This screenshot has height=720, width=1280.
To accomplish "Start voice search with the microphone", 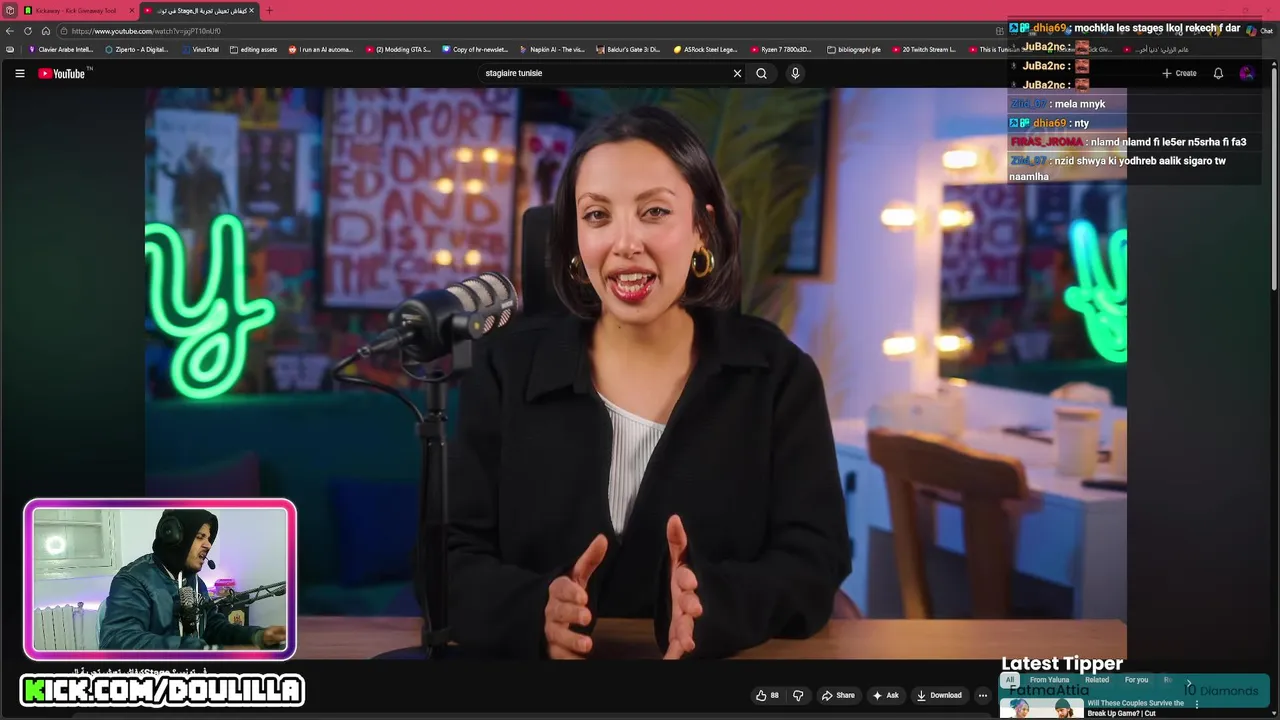I will coord(795,73).
